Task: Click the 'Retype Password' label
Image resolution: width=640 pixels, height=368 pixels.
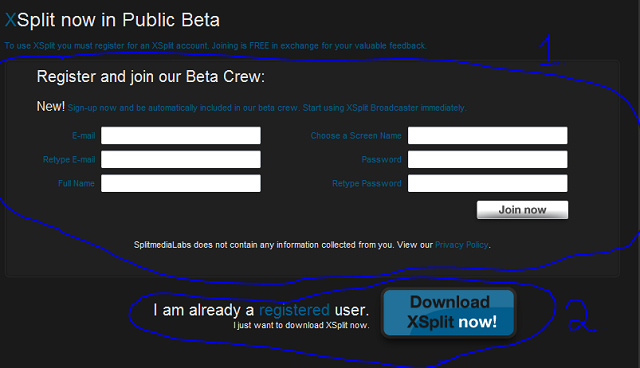Action: (x=367, y=184)
